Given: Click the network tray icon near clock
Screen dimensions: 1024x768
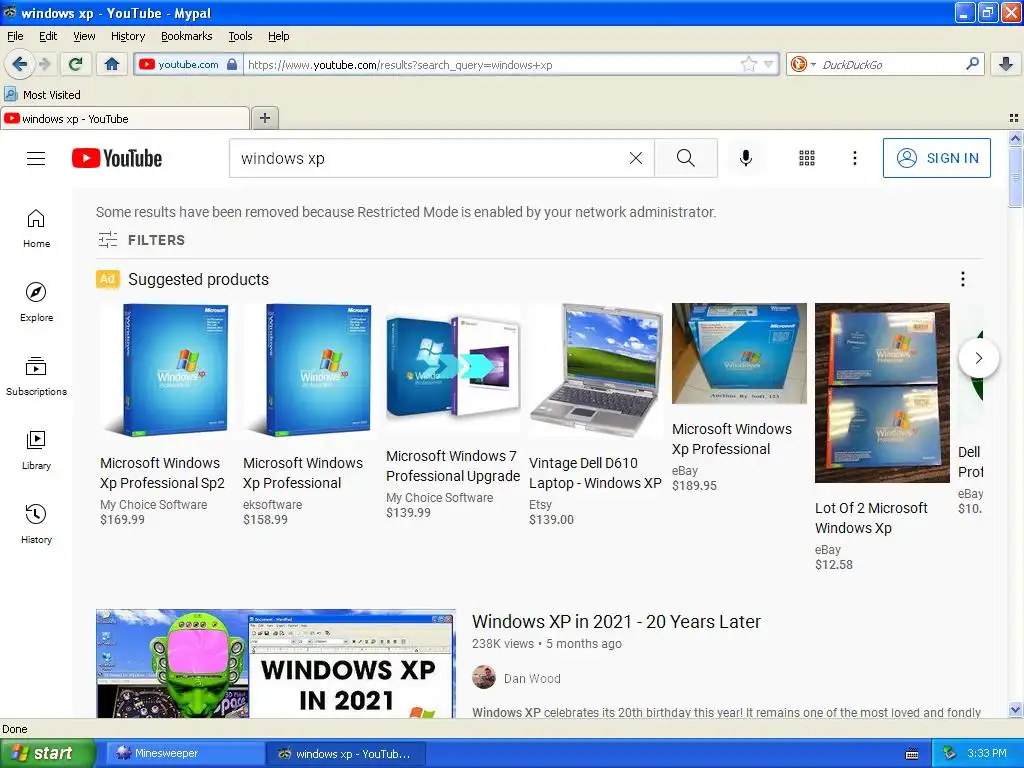Looking at the screenshot, I should pyautogui.click(x=950, y=754).
